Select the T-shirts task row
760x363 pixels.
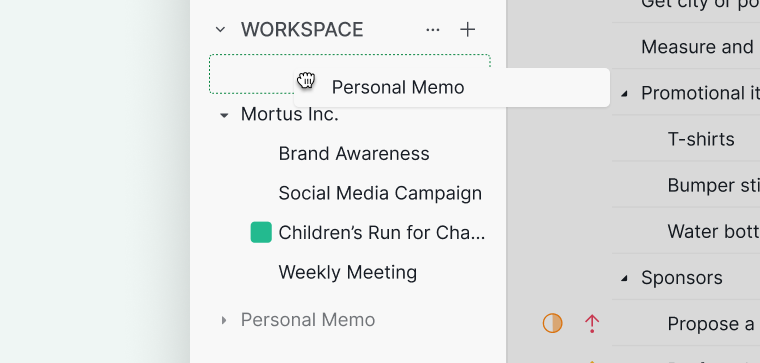pyautogui.click(x=686, y=139)
